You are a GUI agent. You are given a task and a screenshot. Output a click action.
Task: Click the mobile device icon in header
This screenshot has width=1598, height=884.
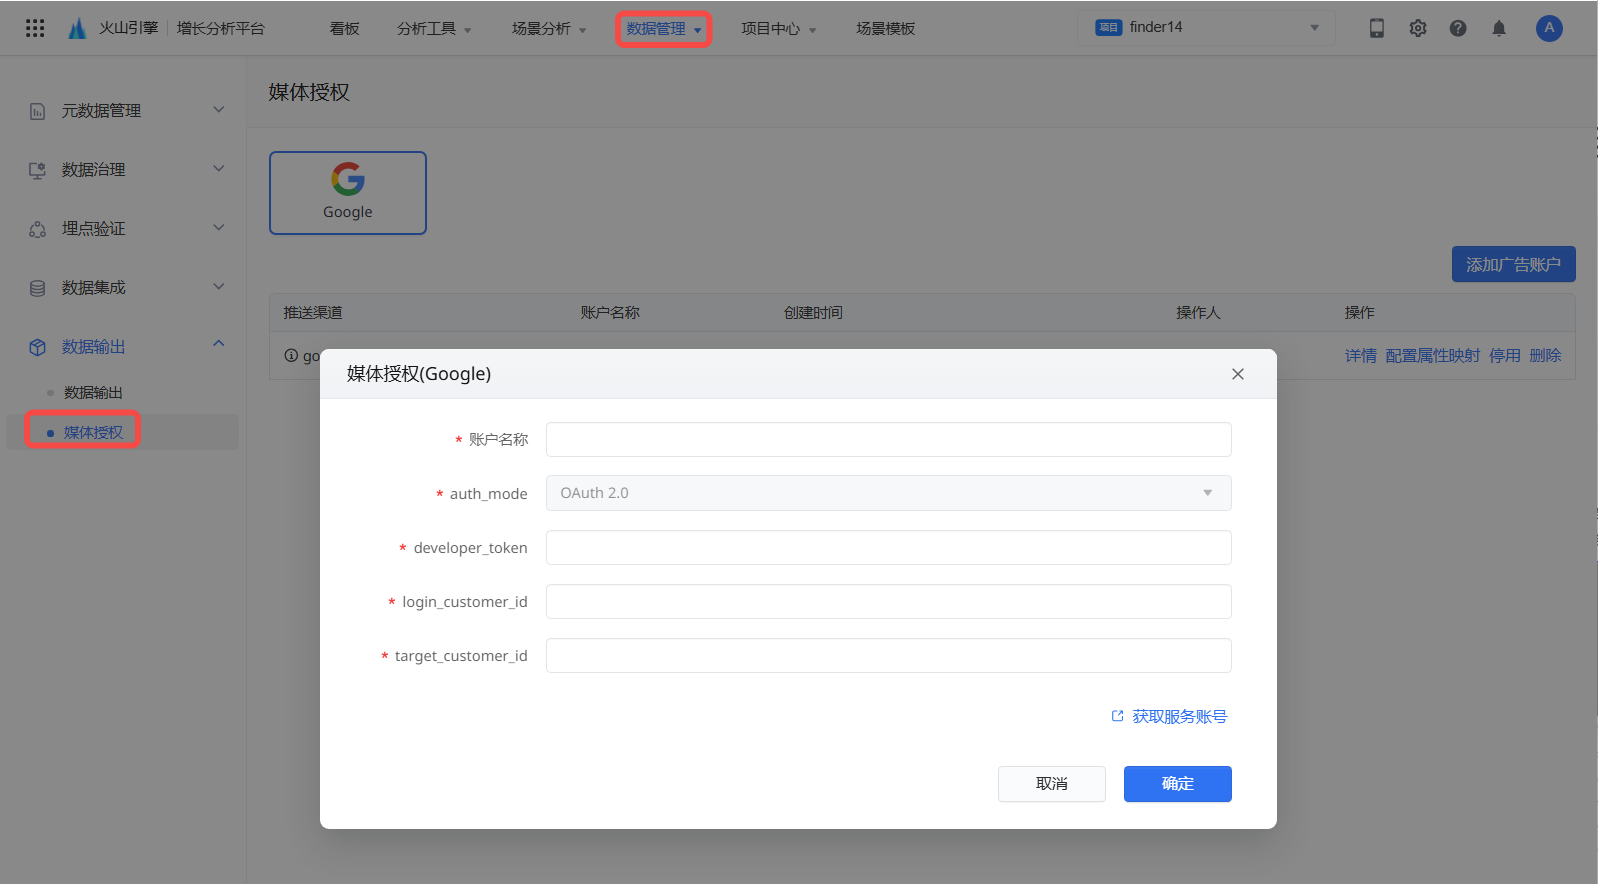1377,28
